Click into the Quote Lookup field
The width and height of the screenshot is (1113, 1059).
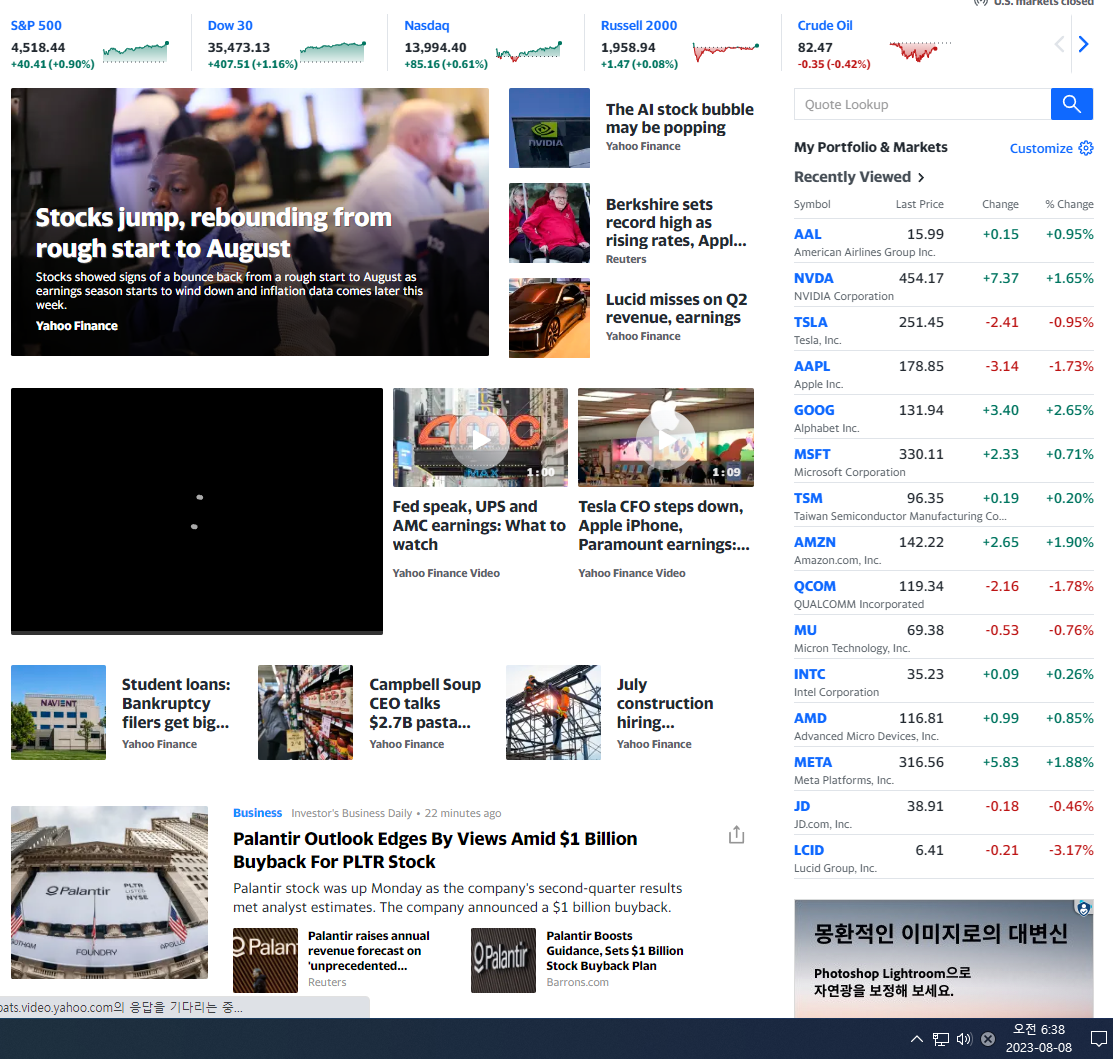(922, 104)
